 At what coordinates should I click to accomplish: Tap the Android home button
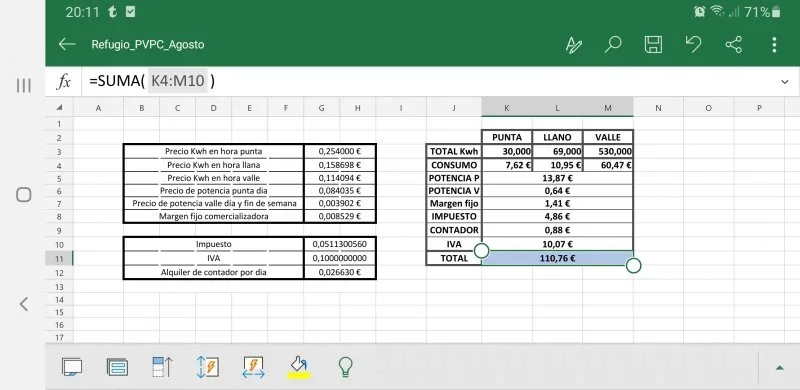point(23,195)
